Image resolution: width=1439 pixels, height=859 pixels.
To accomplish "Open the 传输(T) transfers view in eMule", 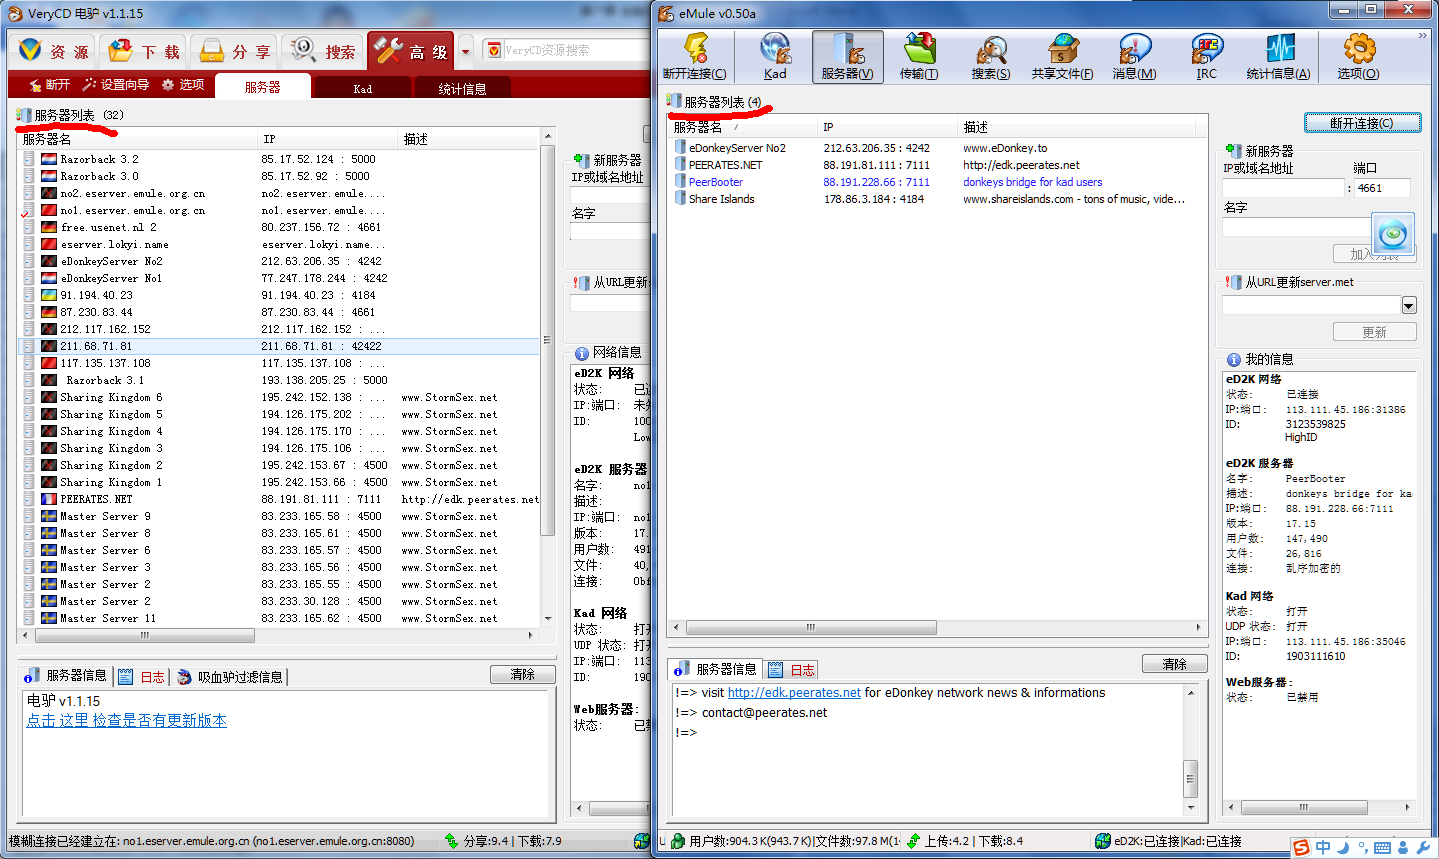I will [x=919, y=56].
